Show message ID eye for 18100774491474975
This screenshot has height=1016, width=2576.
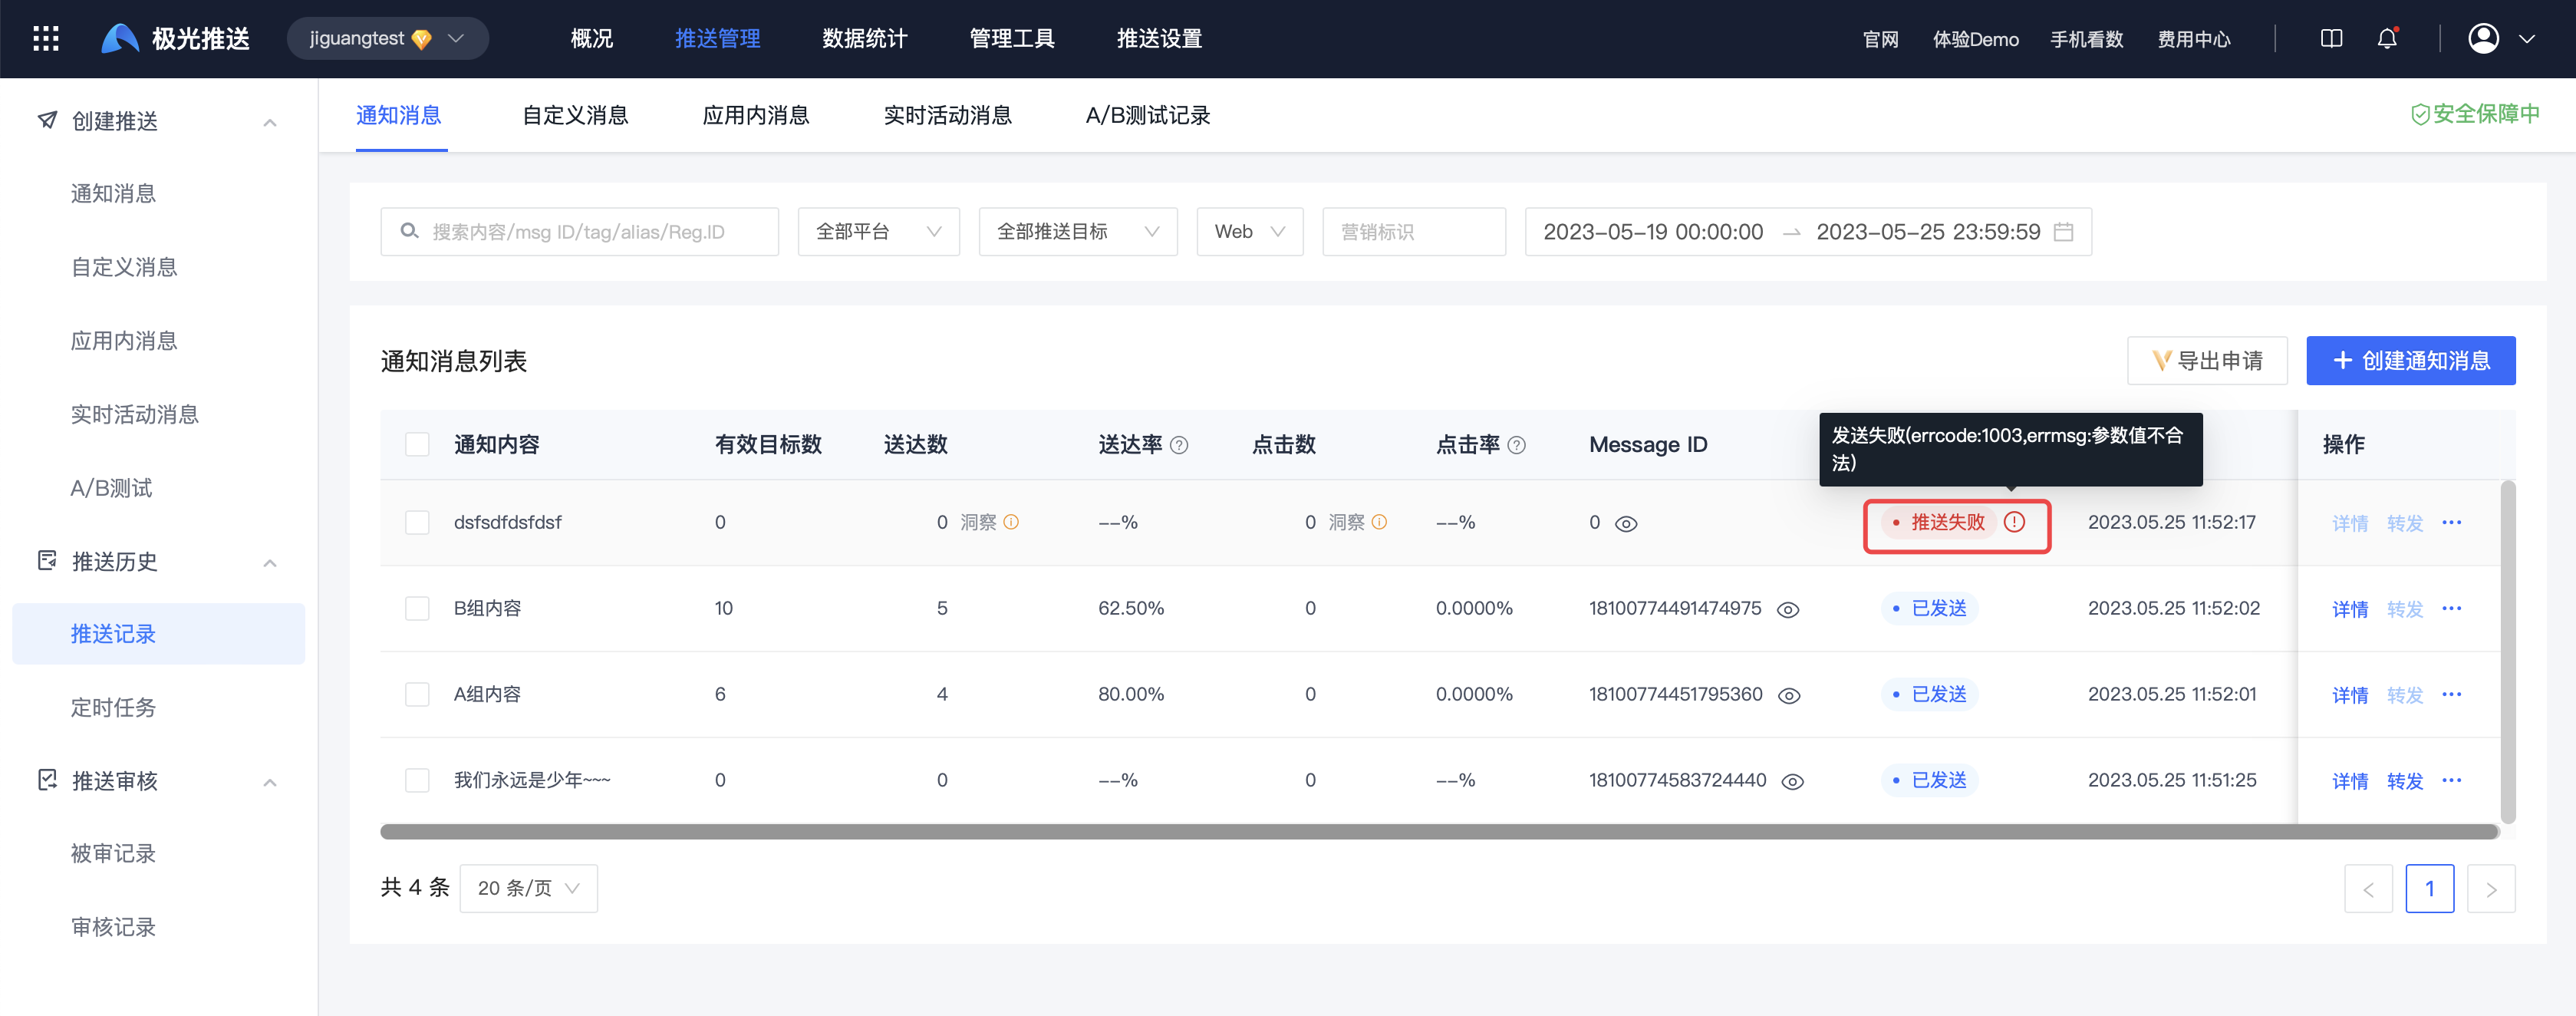[1788, 610]
